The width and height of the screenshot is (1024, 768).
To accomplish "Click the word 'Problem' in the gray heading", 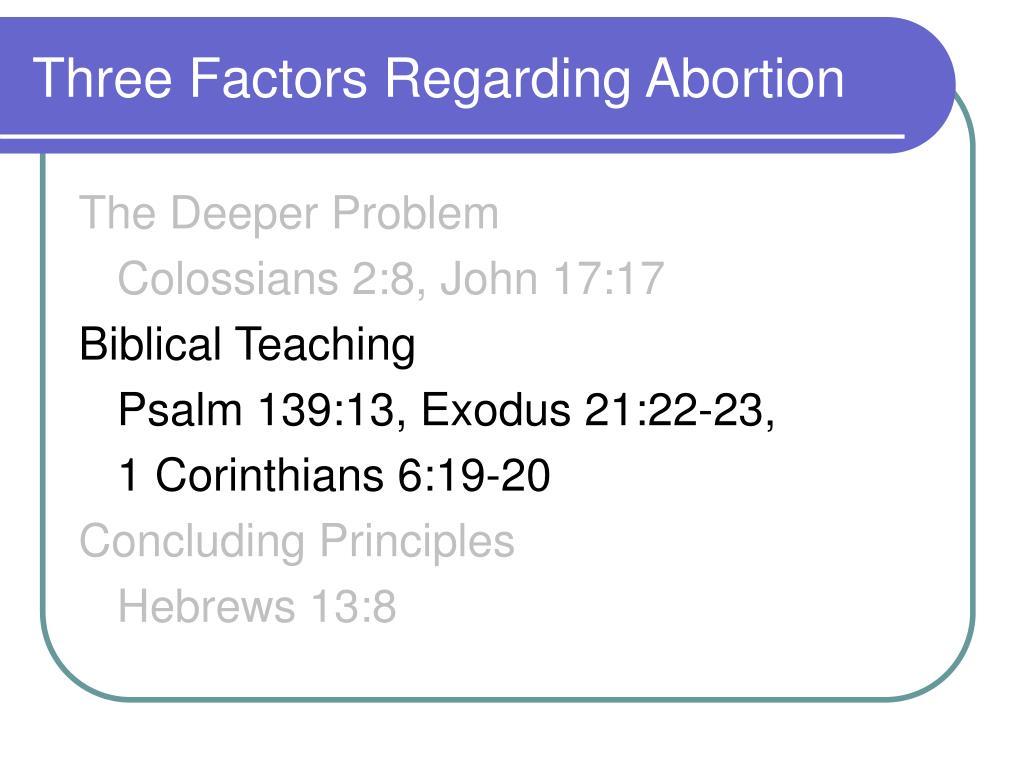I will pyautogui.click(x=415, y=213).
